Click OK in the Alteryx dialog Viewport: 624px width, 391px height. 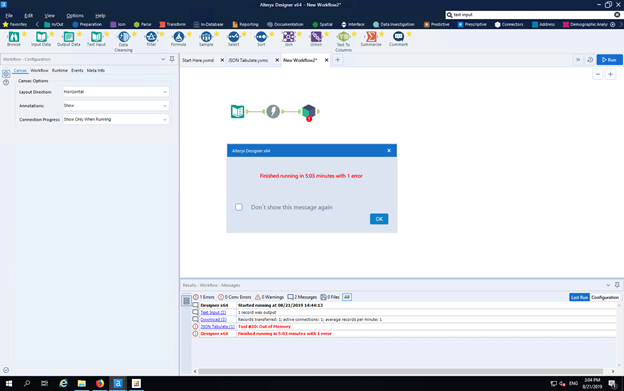tap(379, 219)
